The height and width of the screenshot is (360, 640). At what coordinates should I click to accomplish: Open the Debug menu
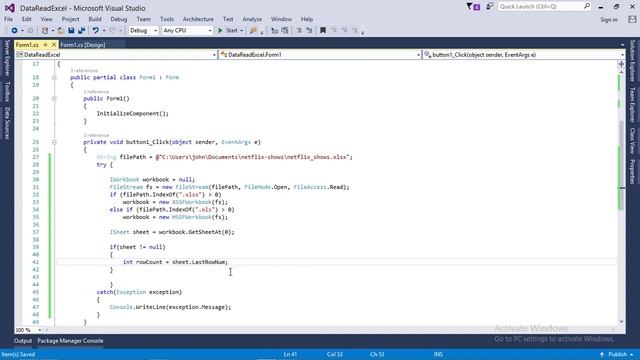point(118,19)
